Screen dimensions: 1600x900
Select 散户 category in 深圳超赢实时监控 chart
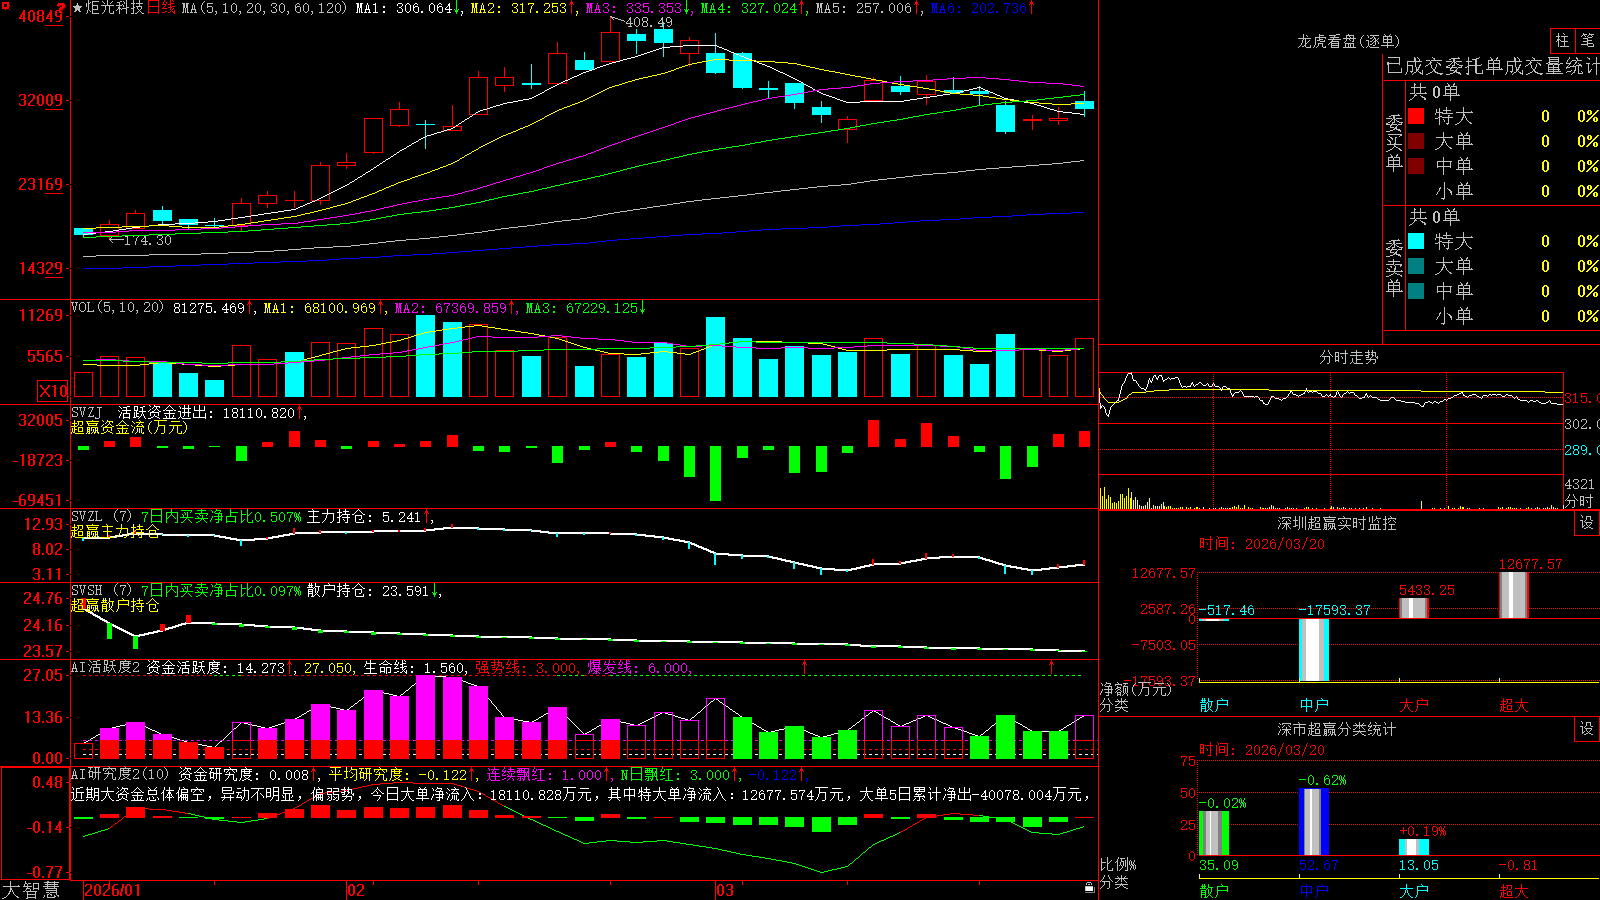tap(1214, 705)
